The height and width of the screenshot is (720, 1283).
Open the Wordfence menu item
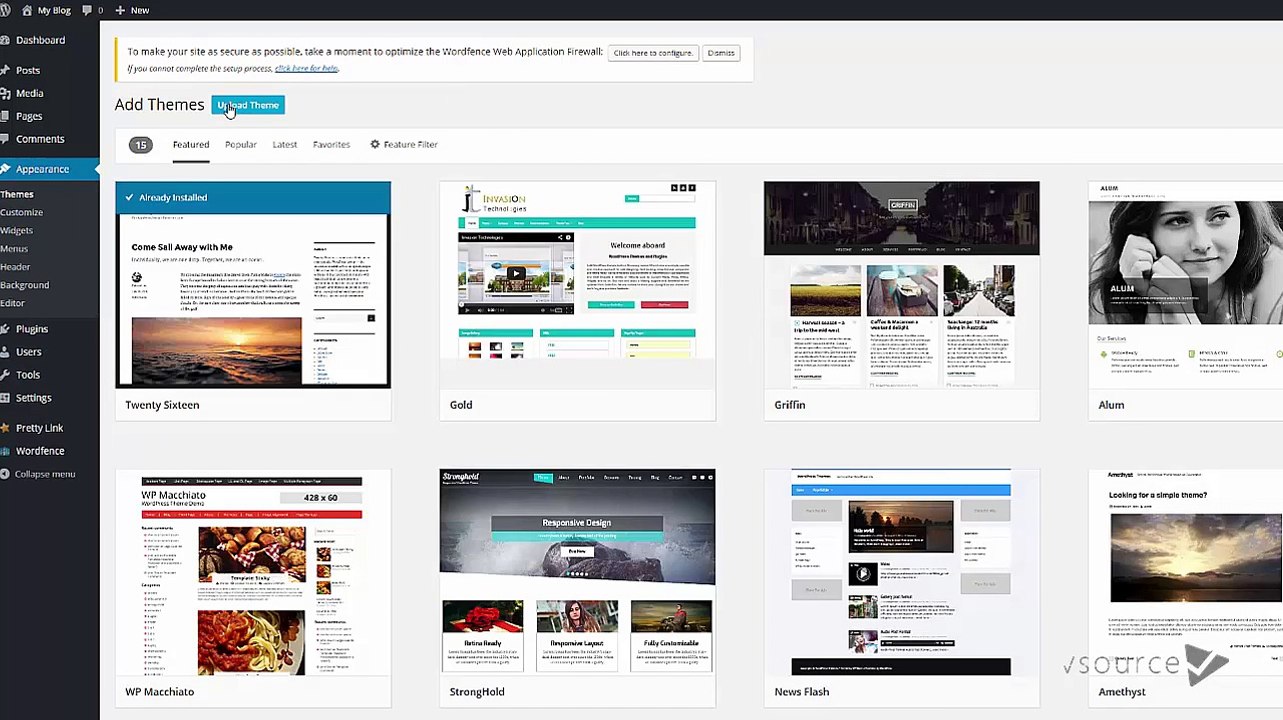tap(40, 451)
